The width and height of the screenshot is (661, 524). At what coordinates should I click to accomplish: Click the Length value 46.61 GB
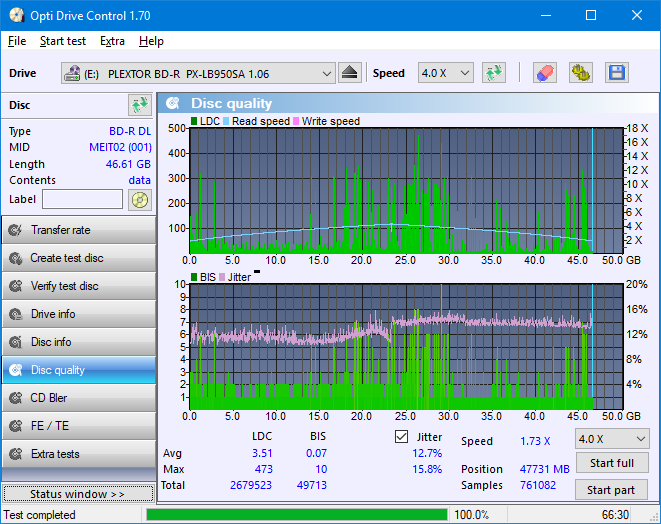128,164
